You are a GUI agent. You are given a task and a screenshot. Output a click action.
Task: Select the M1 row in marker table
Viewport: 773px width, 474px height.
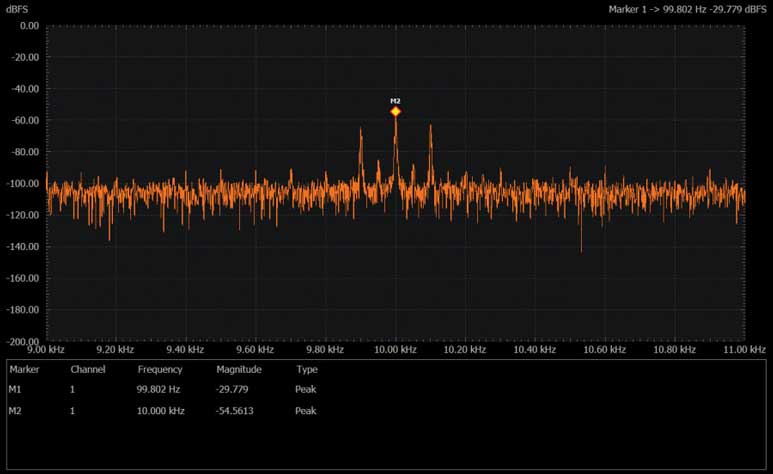click(15, 389)
